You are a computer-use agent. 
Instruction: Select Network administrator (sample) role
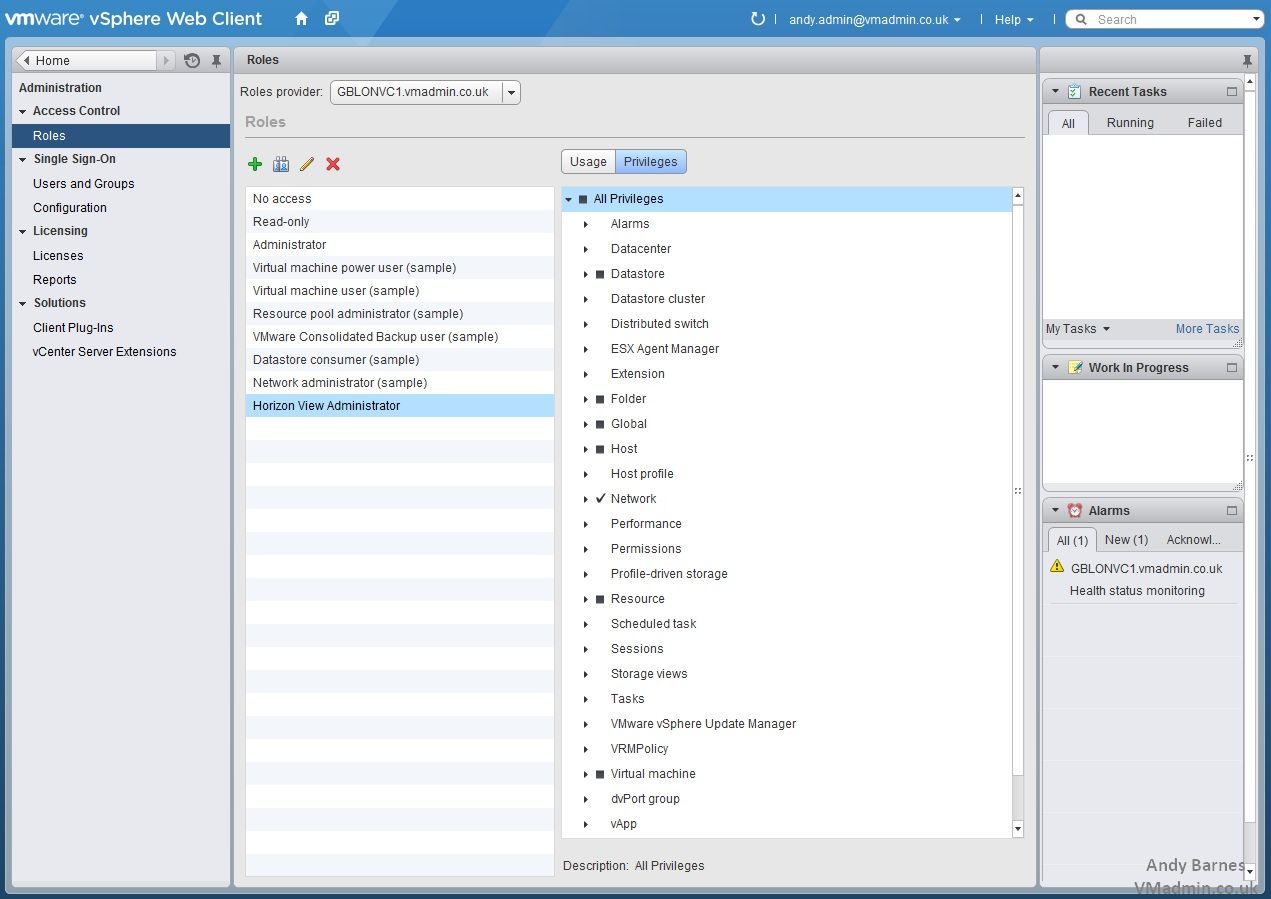(400, 383)
